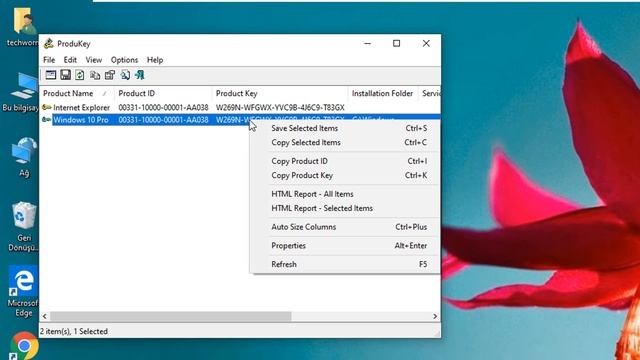Viewport: 640px width, 360px height.
Task: Click the Product ID in Internet Explorer row
Action: (x=163, y=108)
